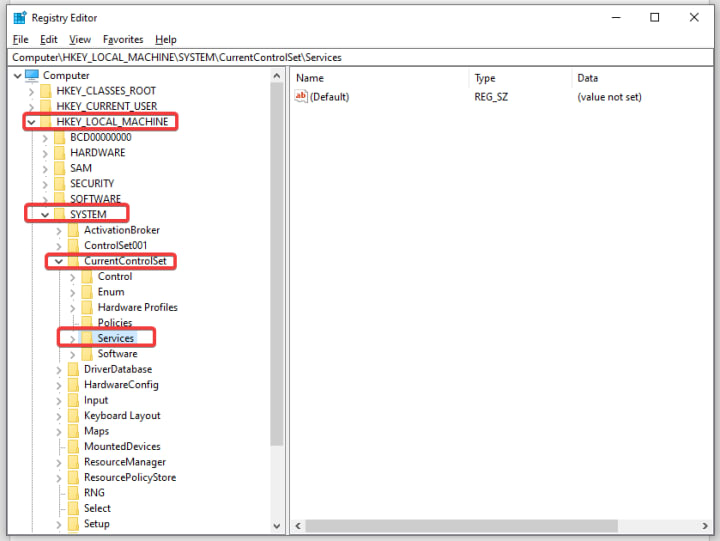Select the Enum key
This screenshot has width=720, height=541.
[x=111, y=292]
